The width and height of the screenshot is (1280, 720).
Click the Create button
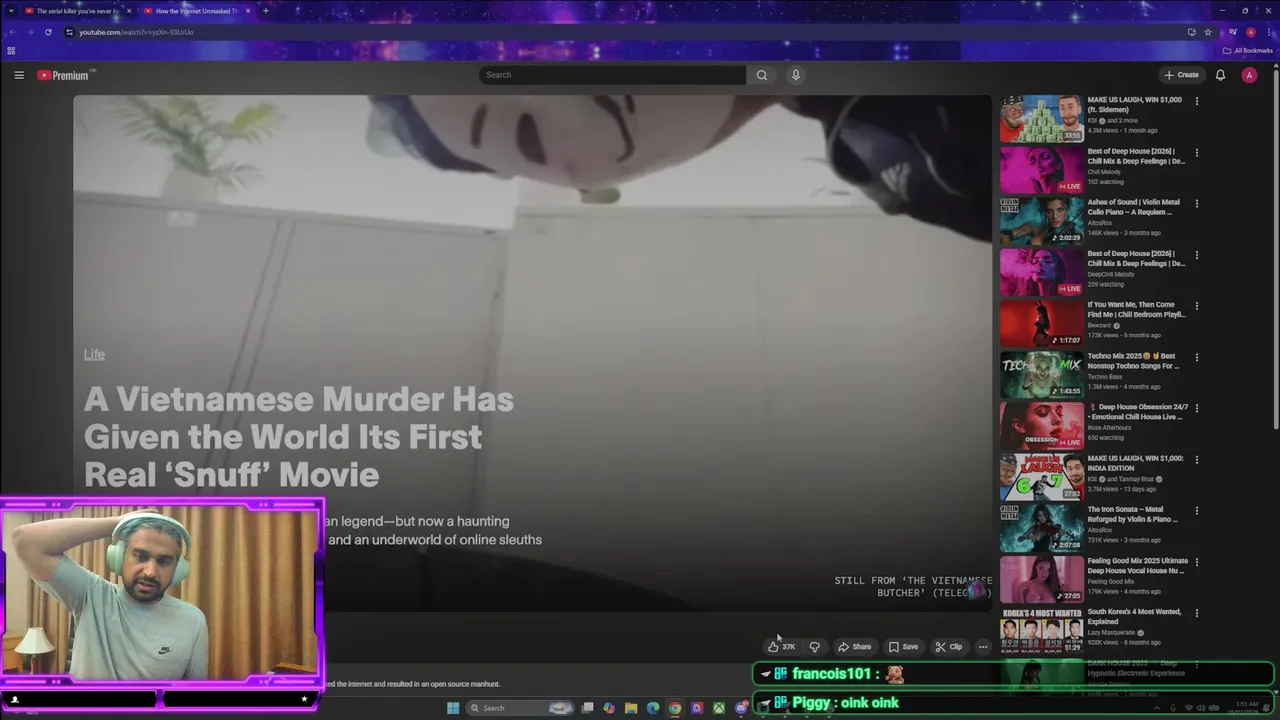(1181, 75)
